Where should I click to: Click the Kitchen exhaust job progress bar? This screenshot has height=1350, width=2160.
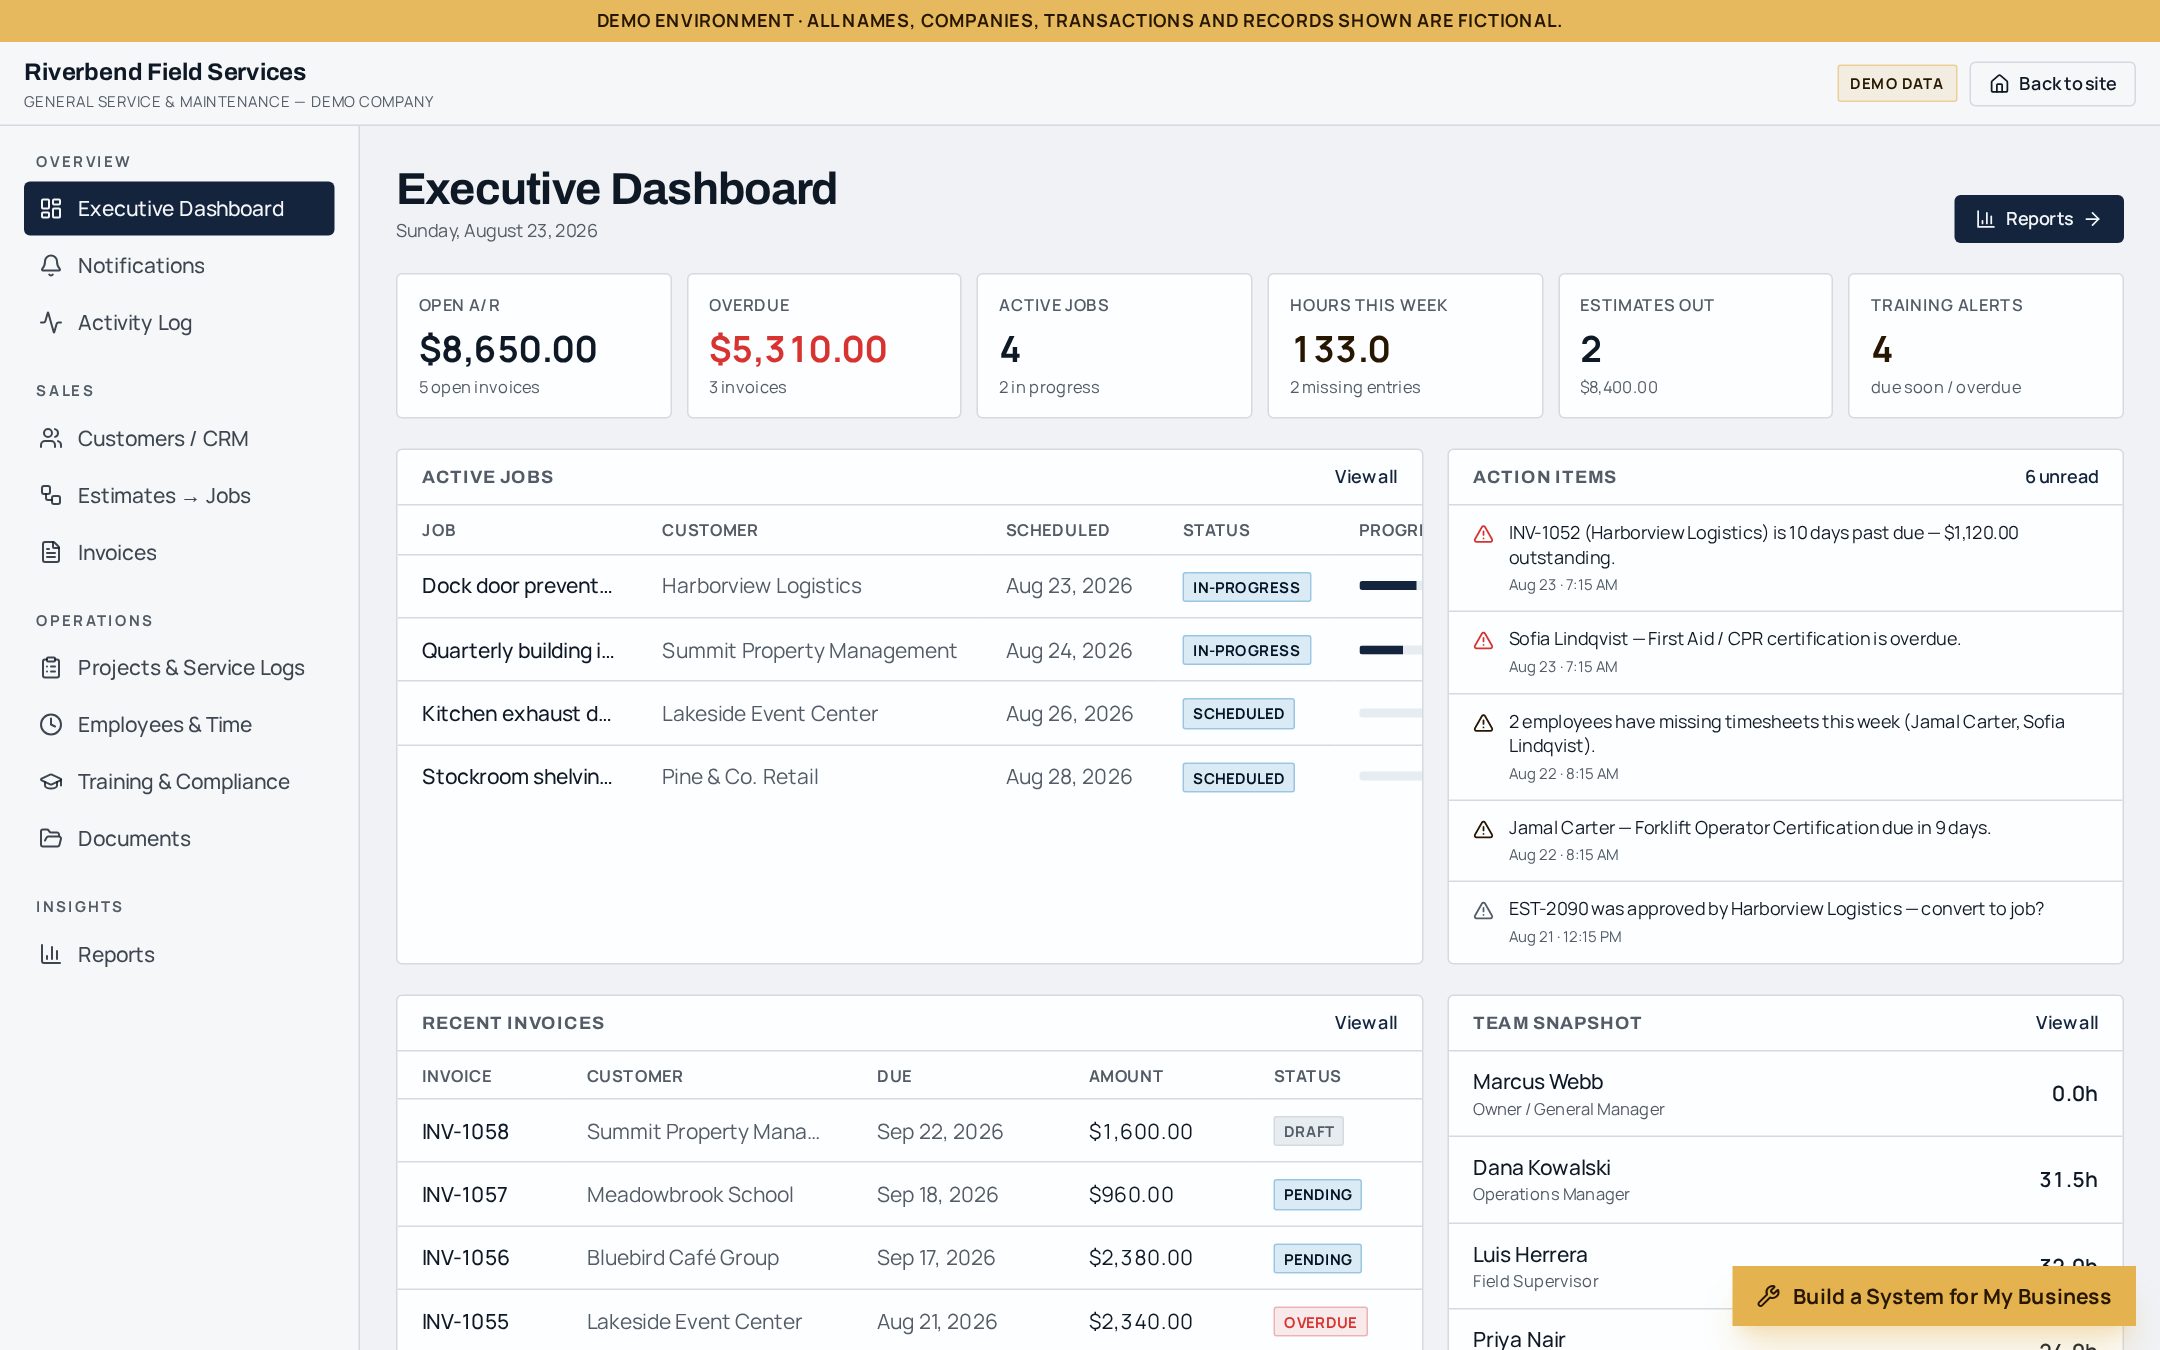1390,713
